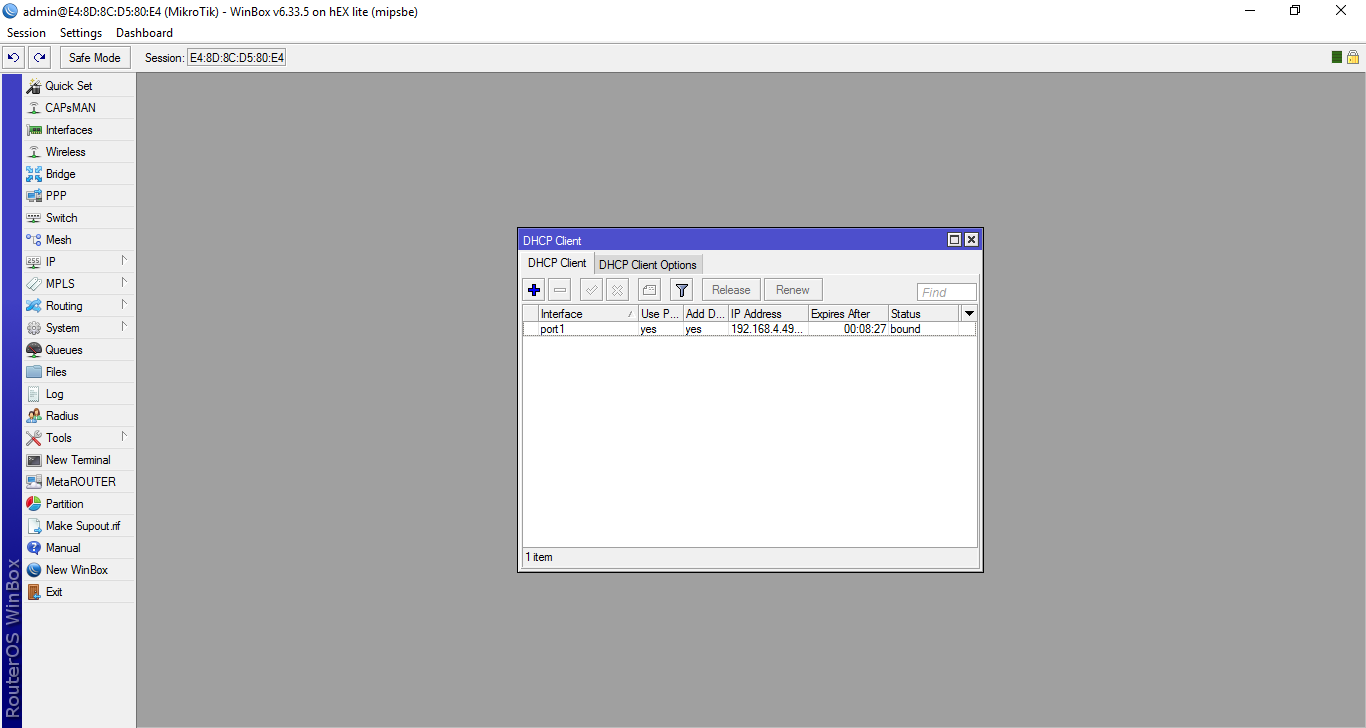Open Switch from sidebar

(79, 218)
